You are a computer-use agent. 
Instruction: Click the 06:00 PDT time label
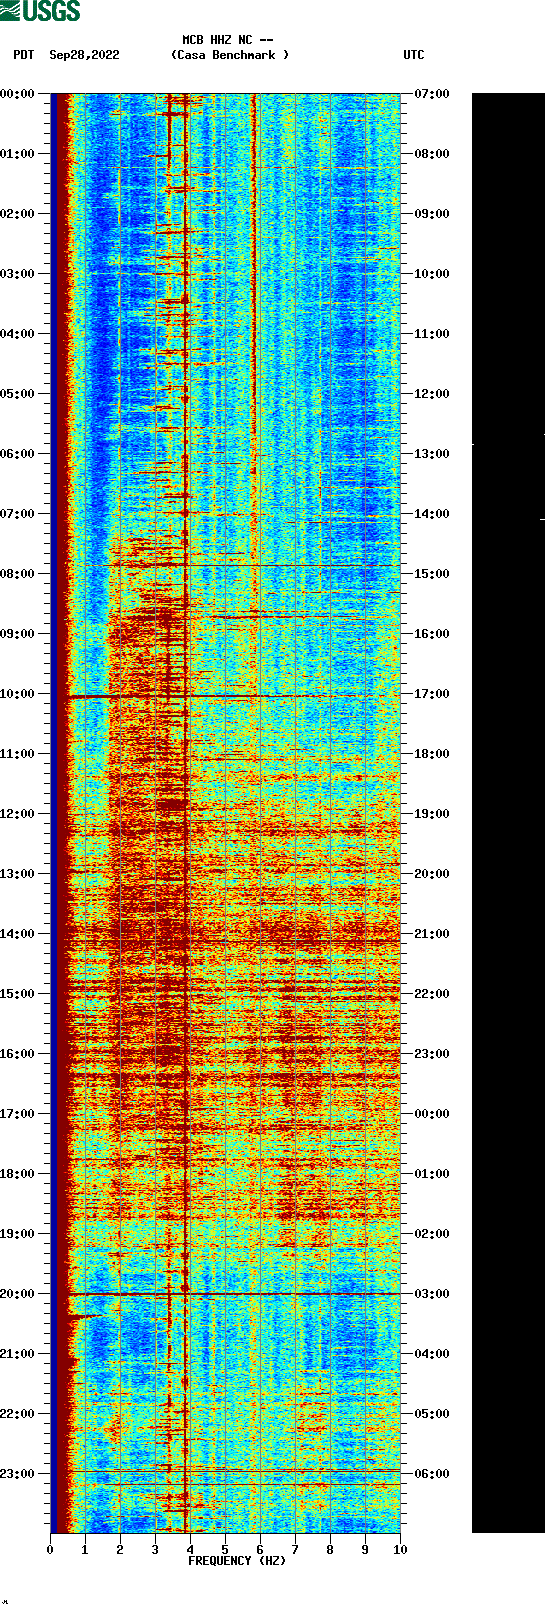pyautogui.click(x=17, y=454)
